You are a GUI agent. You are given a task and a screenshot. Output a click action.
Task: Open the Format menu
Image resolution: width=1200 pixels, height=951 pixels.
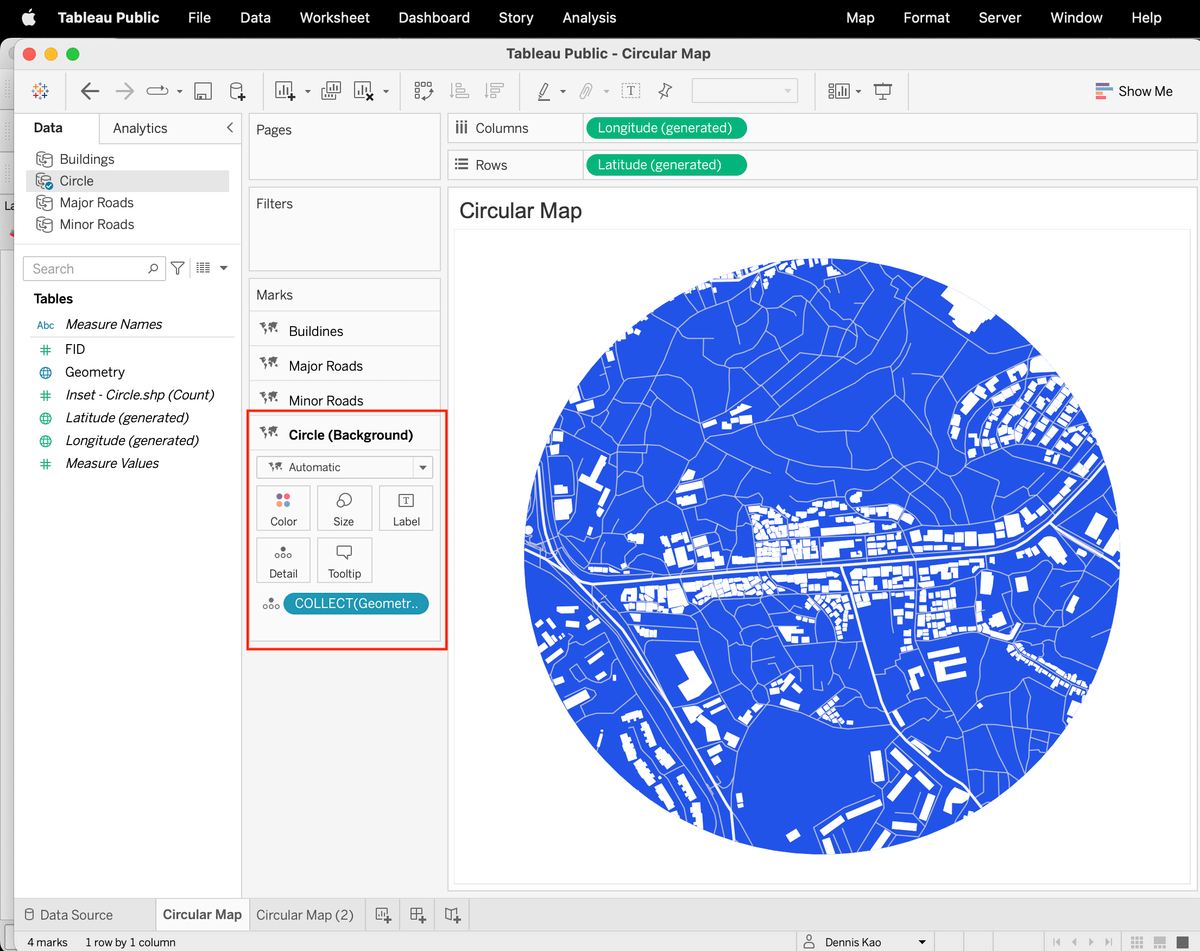pyautogui.click(x=927, y=17)
